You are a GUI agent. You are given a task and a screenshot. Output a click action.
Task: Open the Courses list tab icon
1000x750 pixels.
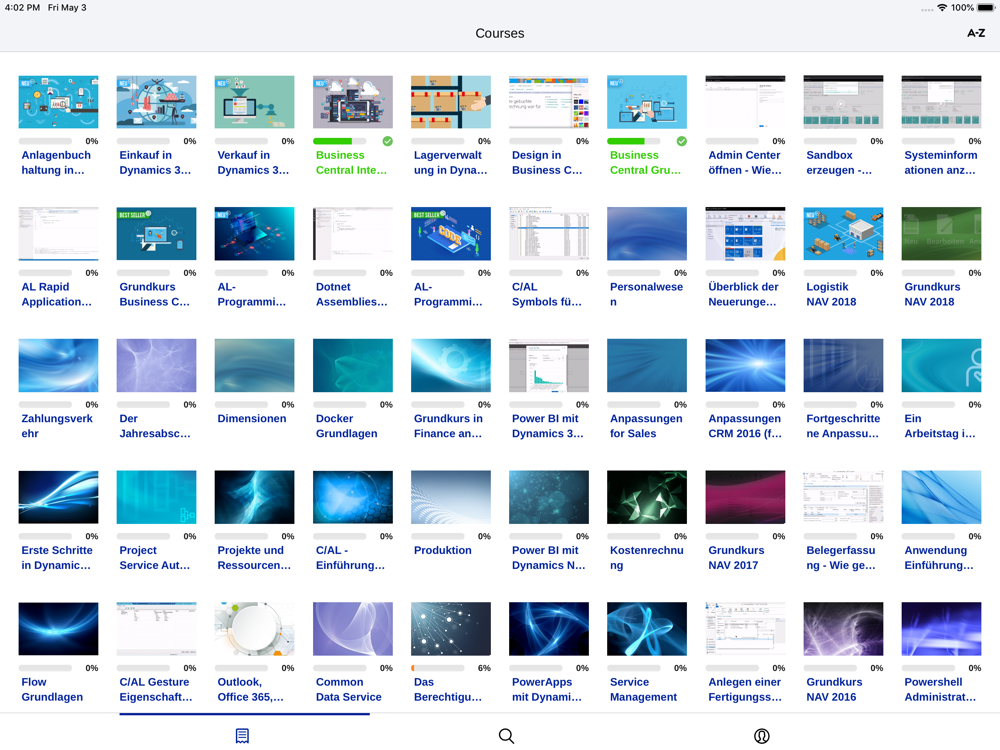pyautogui.click(x=242, y=735)
